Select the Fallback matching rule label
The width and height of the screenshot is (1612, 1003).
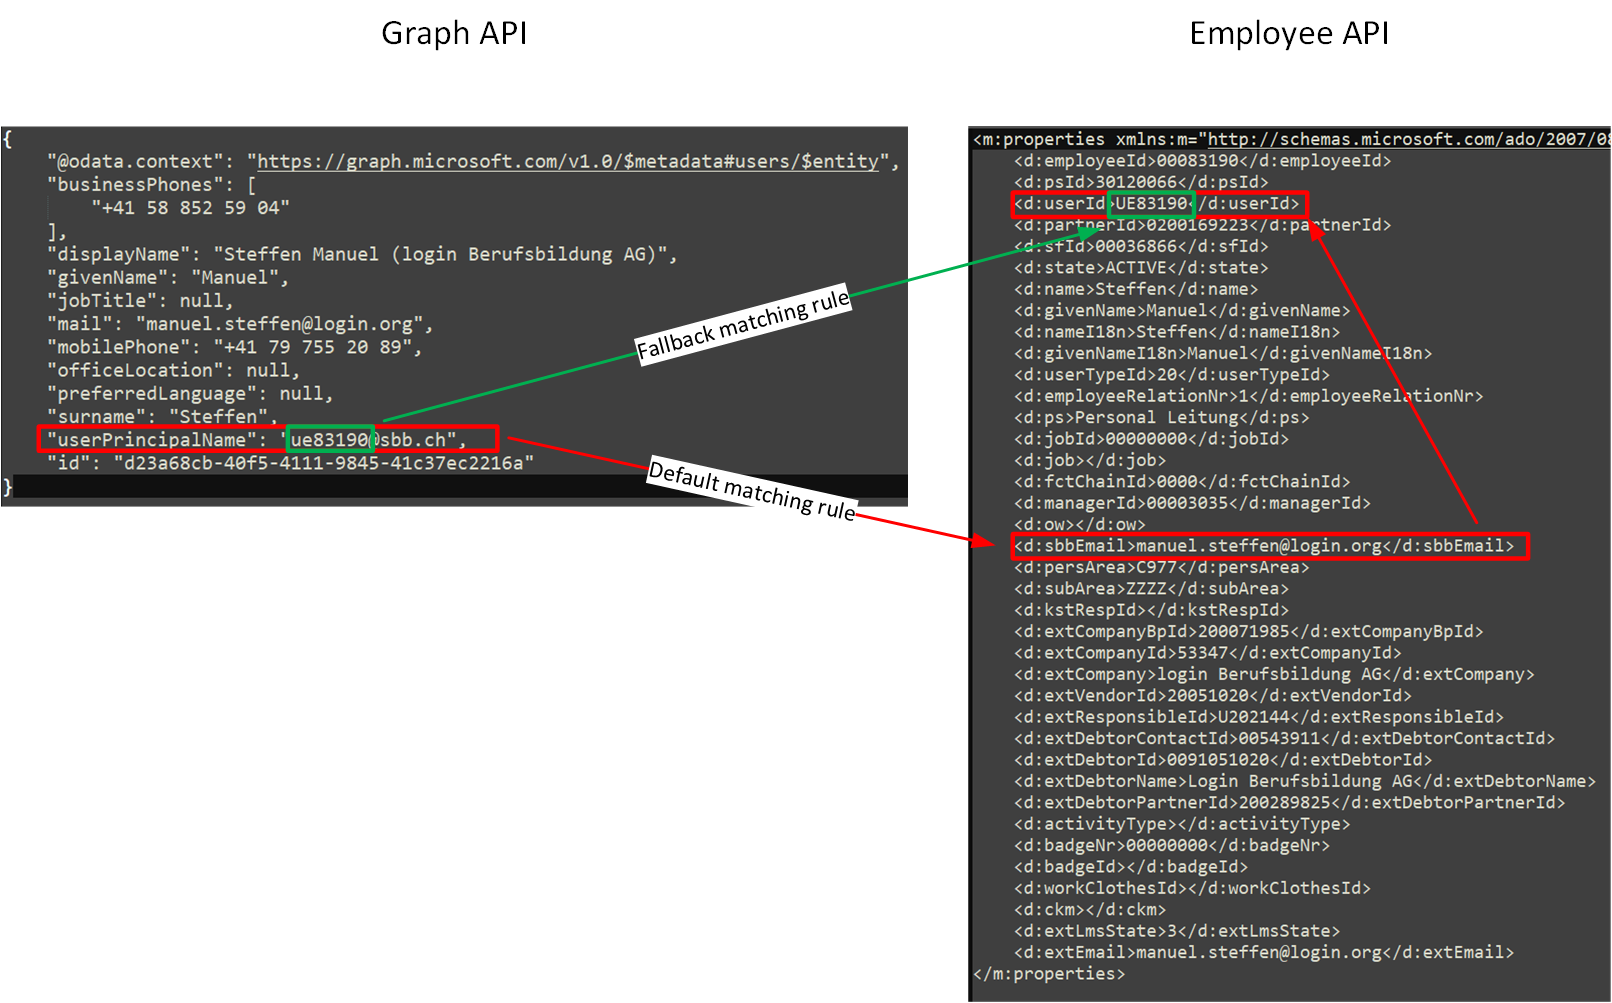743,324
